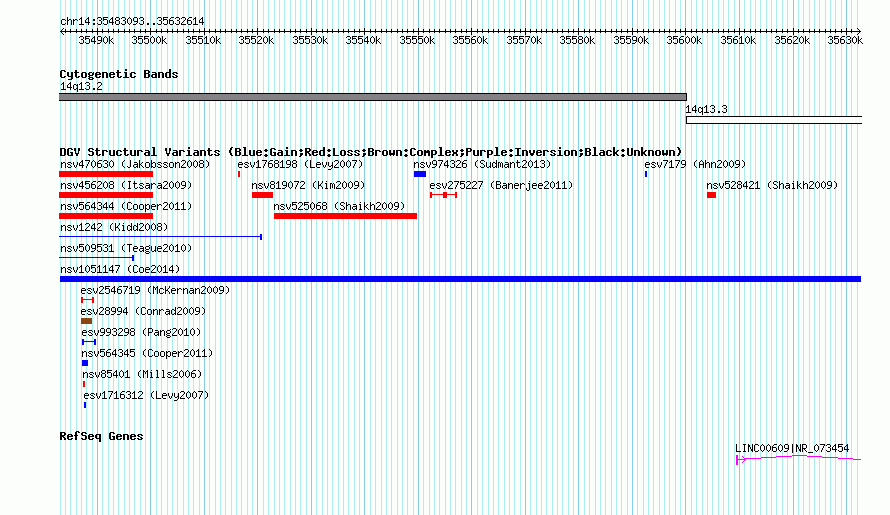The width and height of the screenshot is (890, 515).
Task: Click the thin blue nsv1242 variant line
Action: coord(161,237)
